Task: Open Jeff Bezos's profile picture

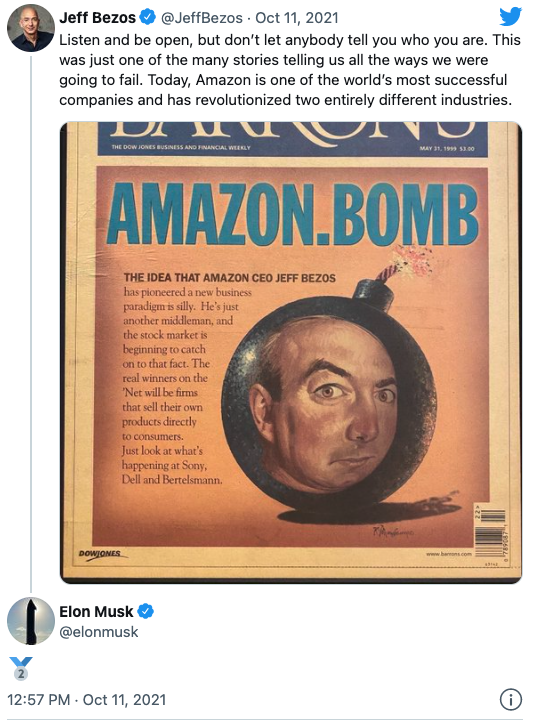Action: tap(31, 28)
